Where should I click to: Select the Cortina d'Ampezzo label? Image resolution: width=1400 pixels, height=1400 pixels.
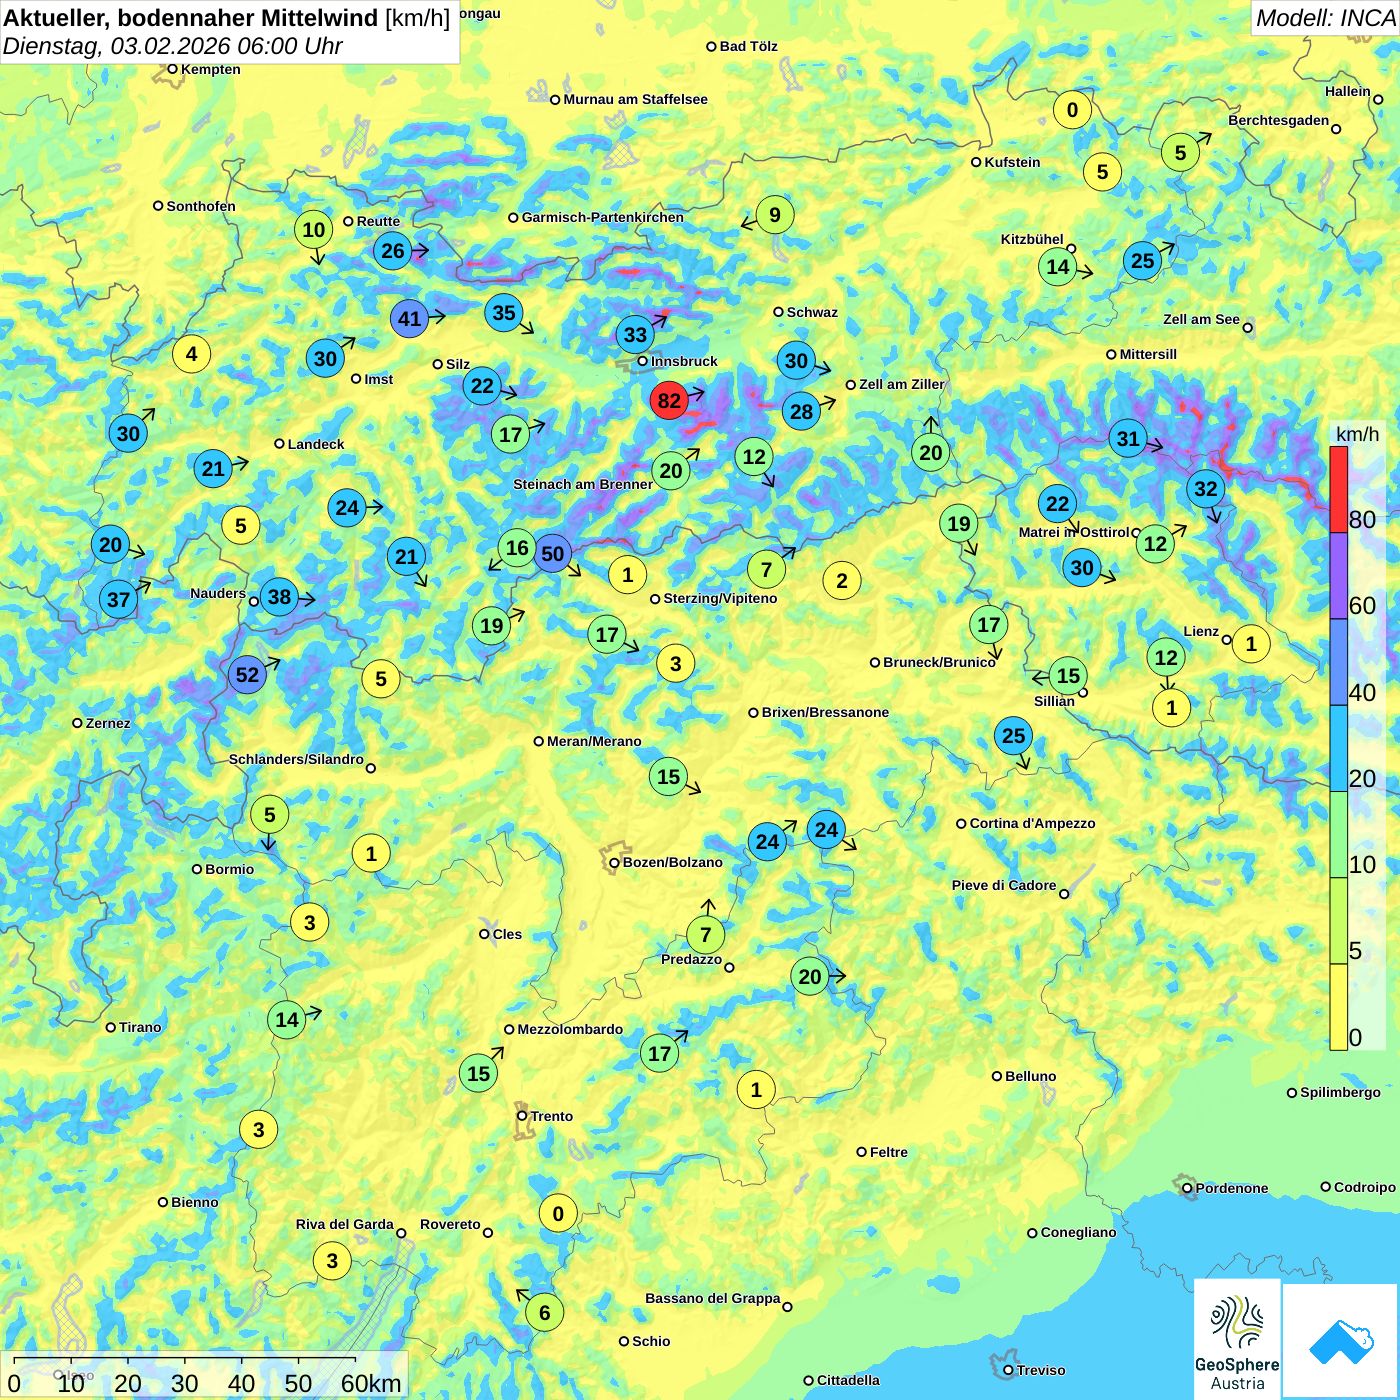tap(1032, 823)
